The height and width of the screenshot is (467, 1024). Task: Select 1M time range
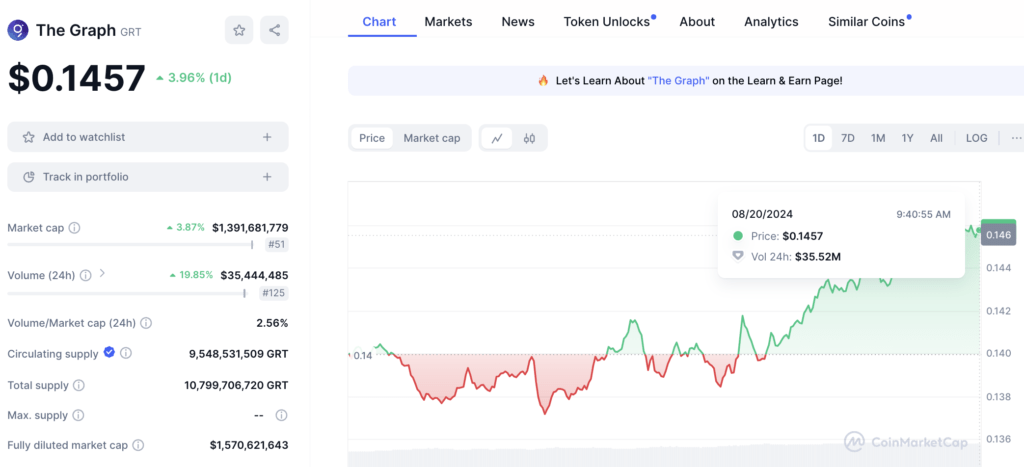pos(878,138)
